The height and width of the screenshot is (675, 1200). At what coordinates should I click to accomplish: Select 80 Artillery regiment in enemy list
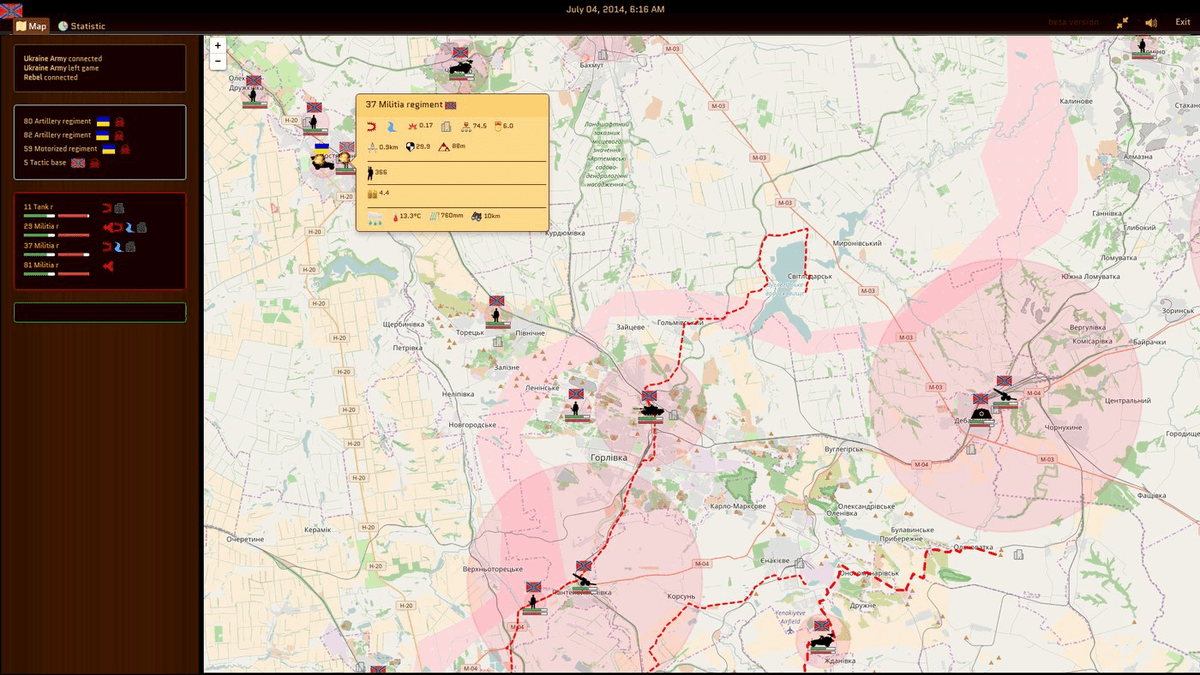coord(57,121)
